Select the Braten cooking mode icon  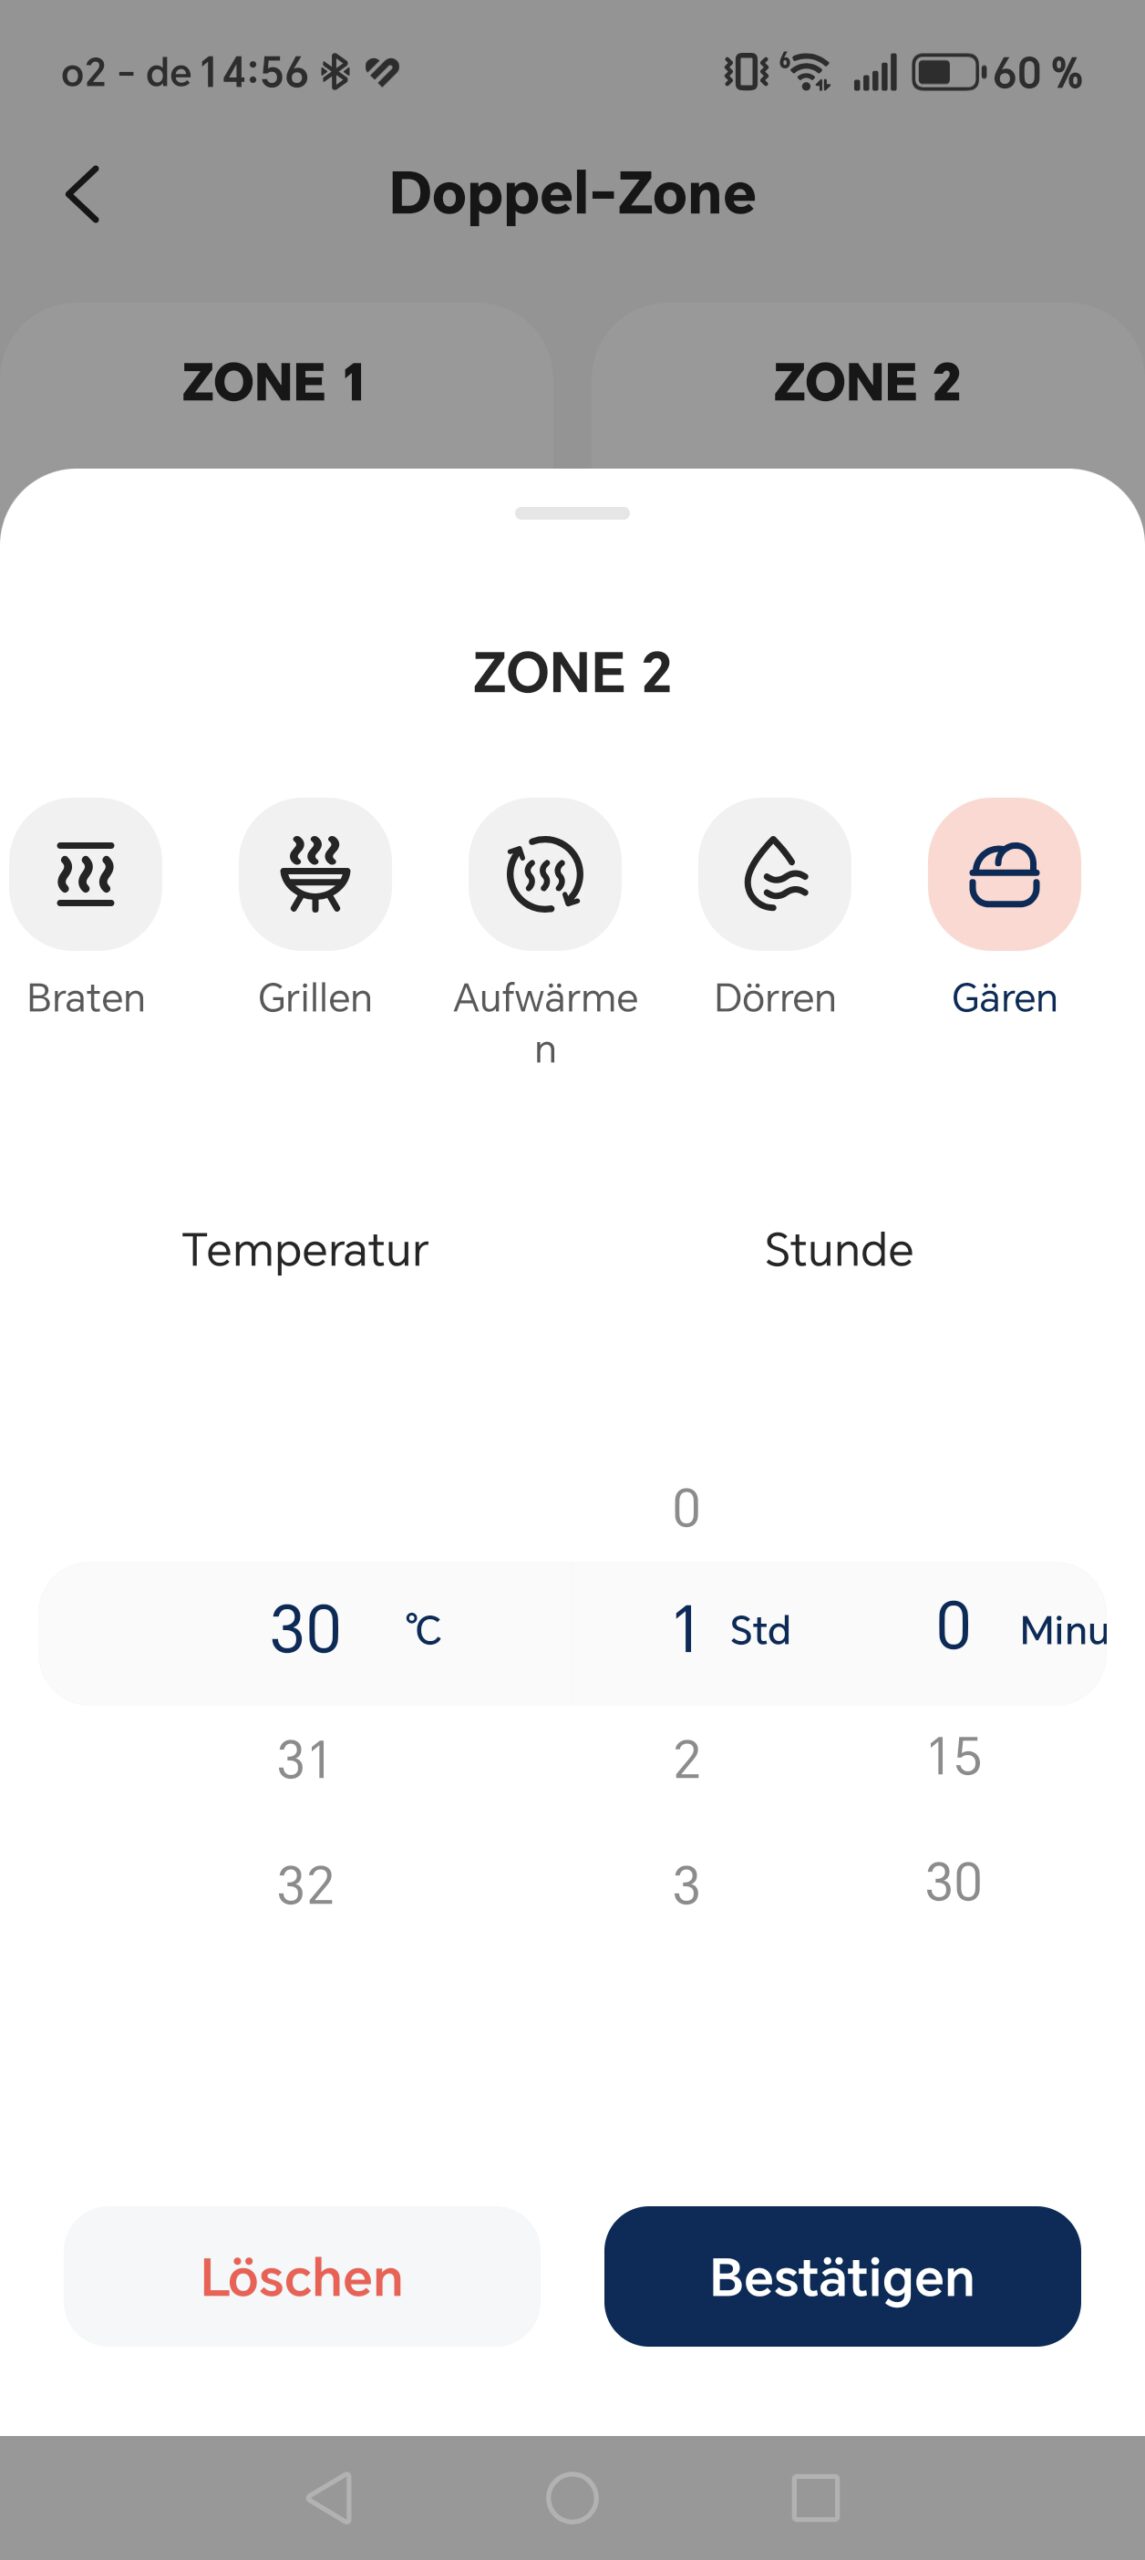pos(85,873)
